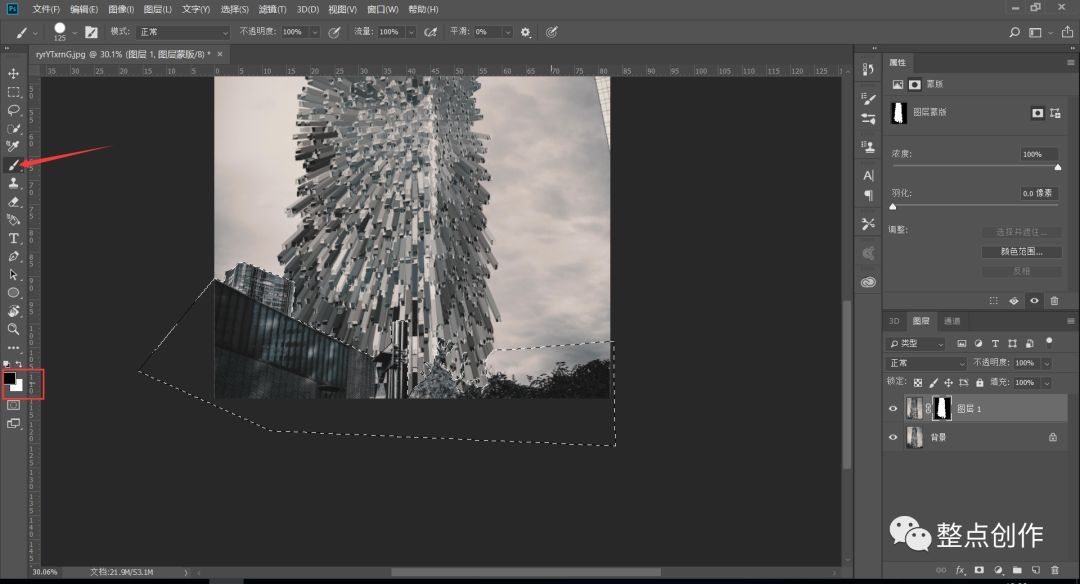This screenshot has width=1080, height=584.
Task: Select the Lasso tool
Action: pyautogui.click(x=13, y=110)
